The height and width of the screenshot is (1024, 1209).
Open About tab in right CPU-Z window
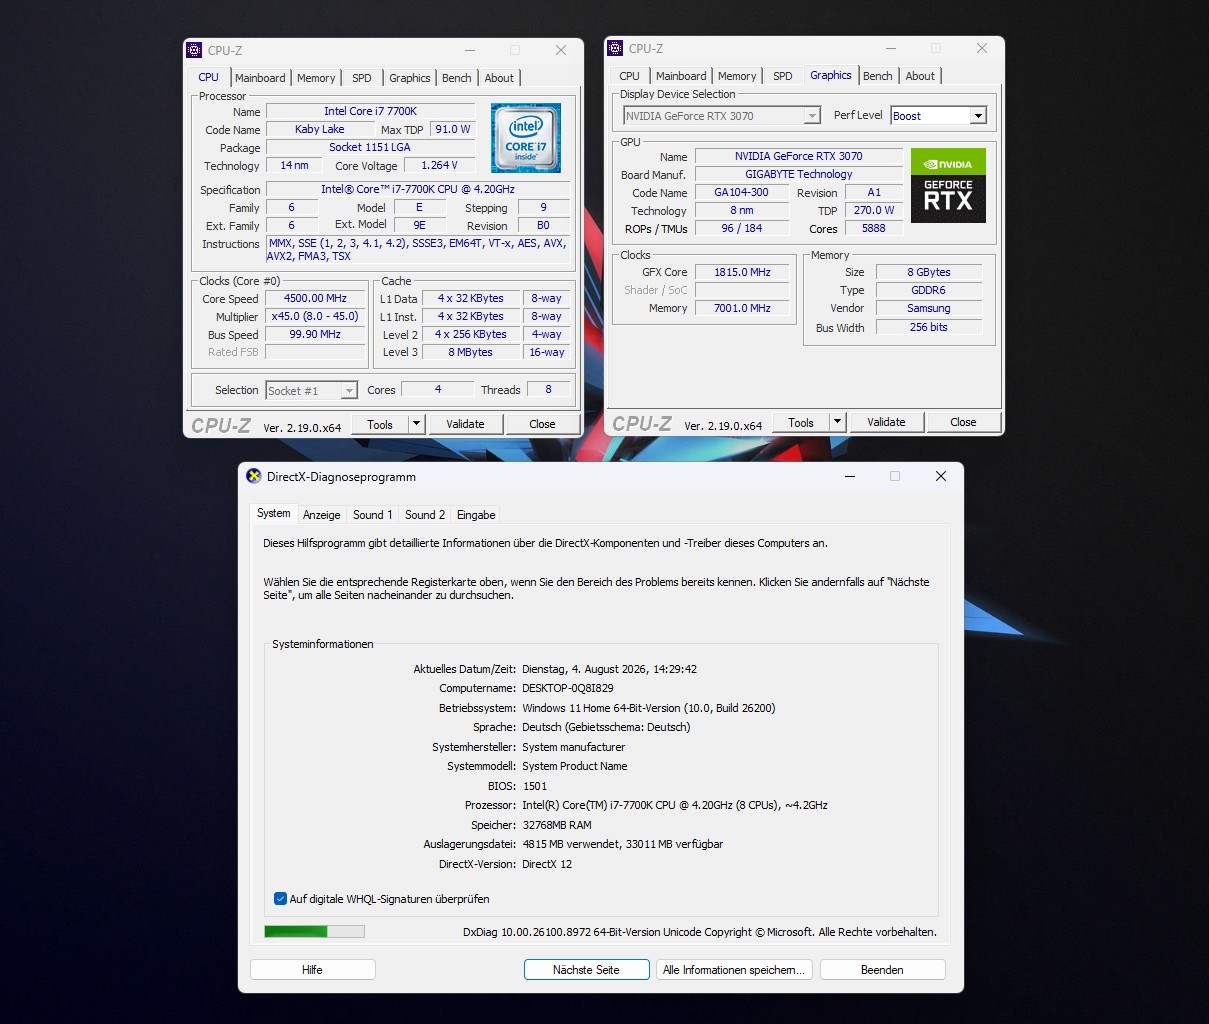(920, 76)
